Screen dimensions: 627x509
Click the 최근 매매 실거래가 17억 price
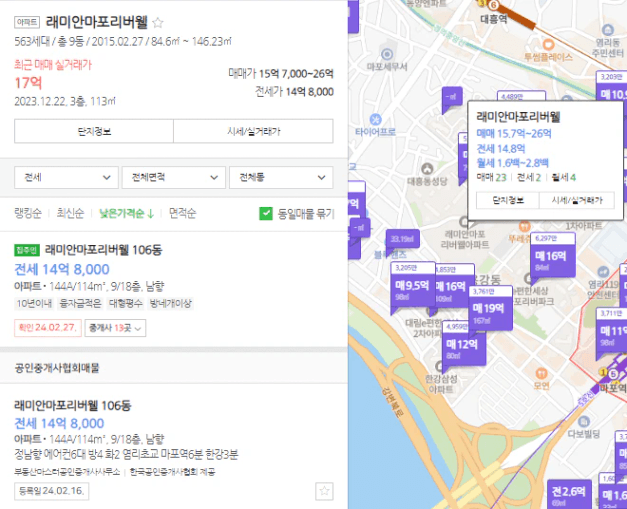28,83
